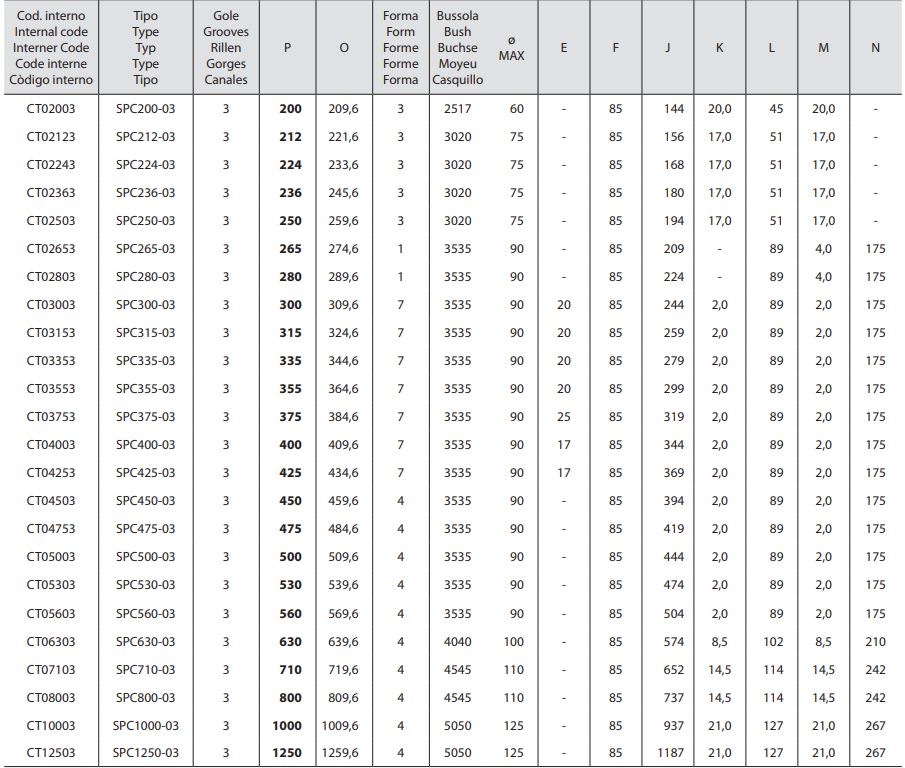Screen dimensions: 905x768
Task: Click bush value 4040 in the SPC630-03 row
Action: 457,641
